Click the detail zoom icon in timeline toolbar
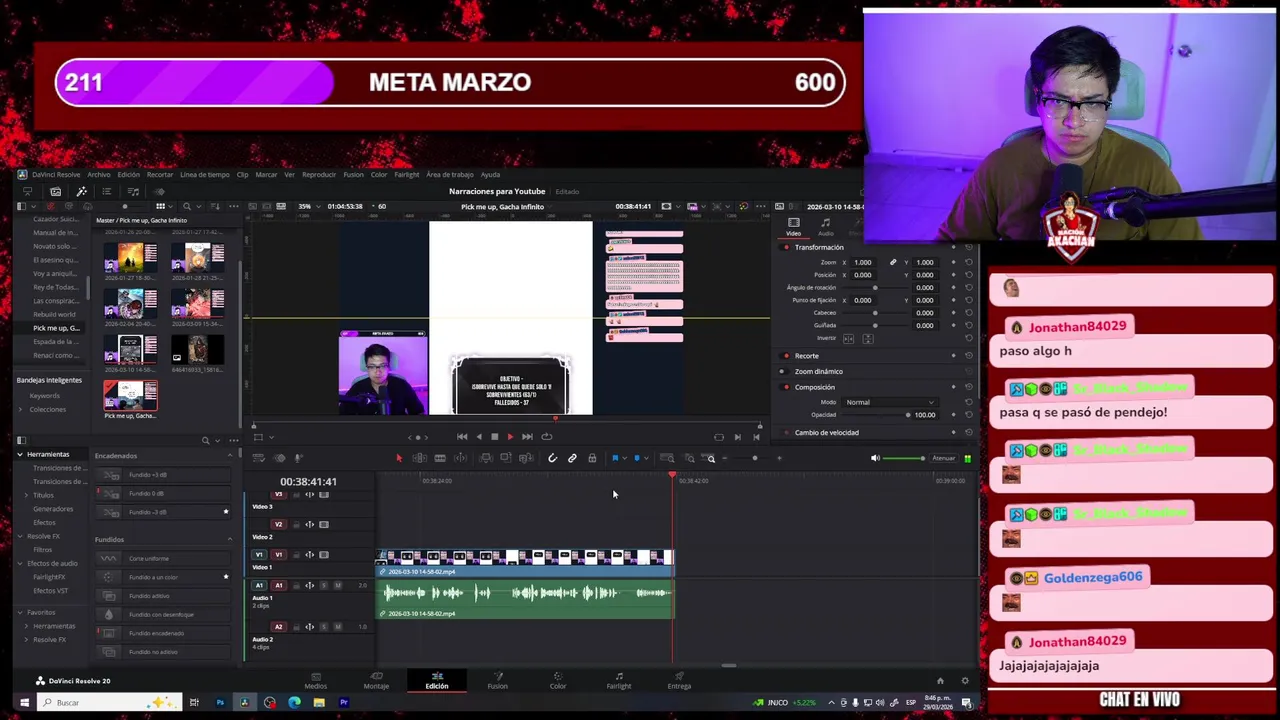Viewport: 1280px width, 720px height. click(x=689, y=458)
